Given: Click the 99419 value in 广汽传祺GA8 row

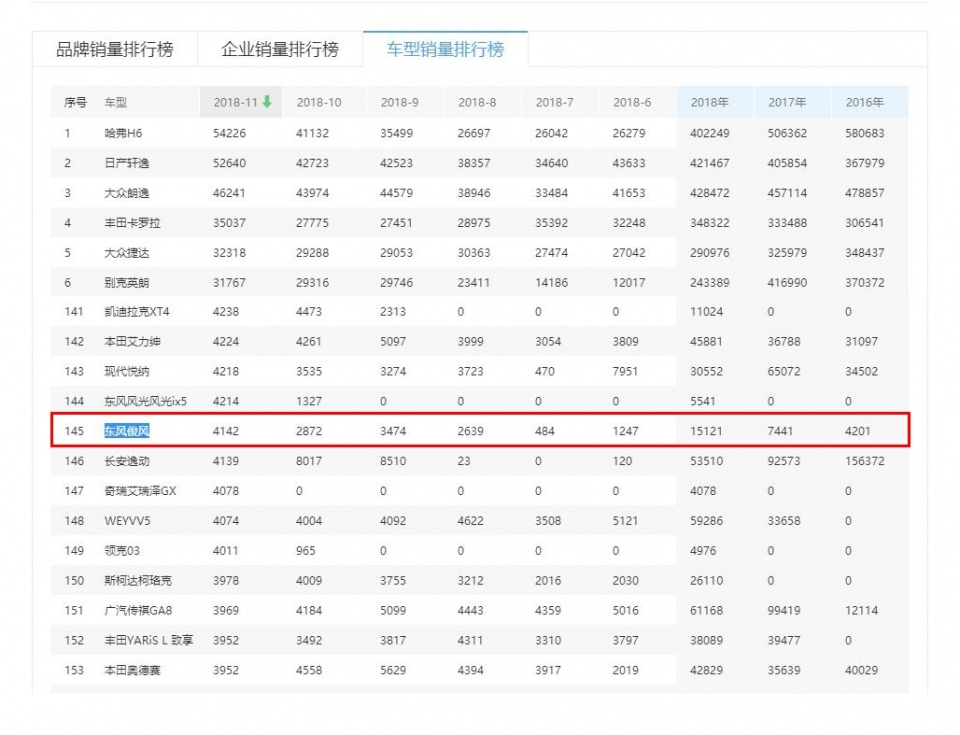Looking at the screenshot, I should (784, 610).
